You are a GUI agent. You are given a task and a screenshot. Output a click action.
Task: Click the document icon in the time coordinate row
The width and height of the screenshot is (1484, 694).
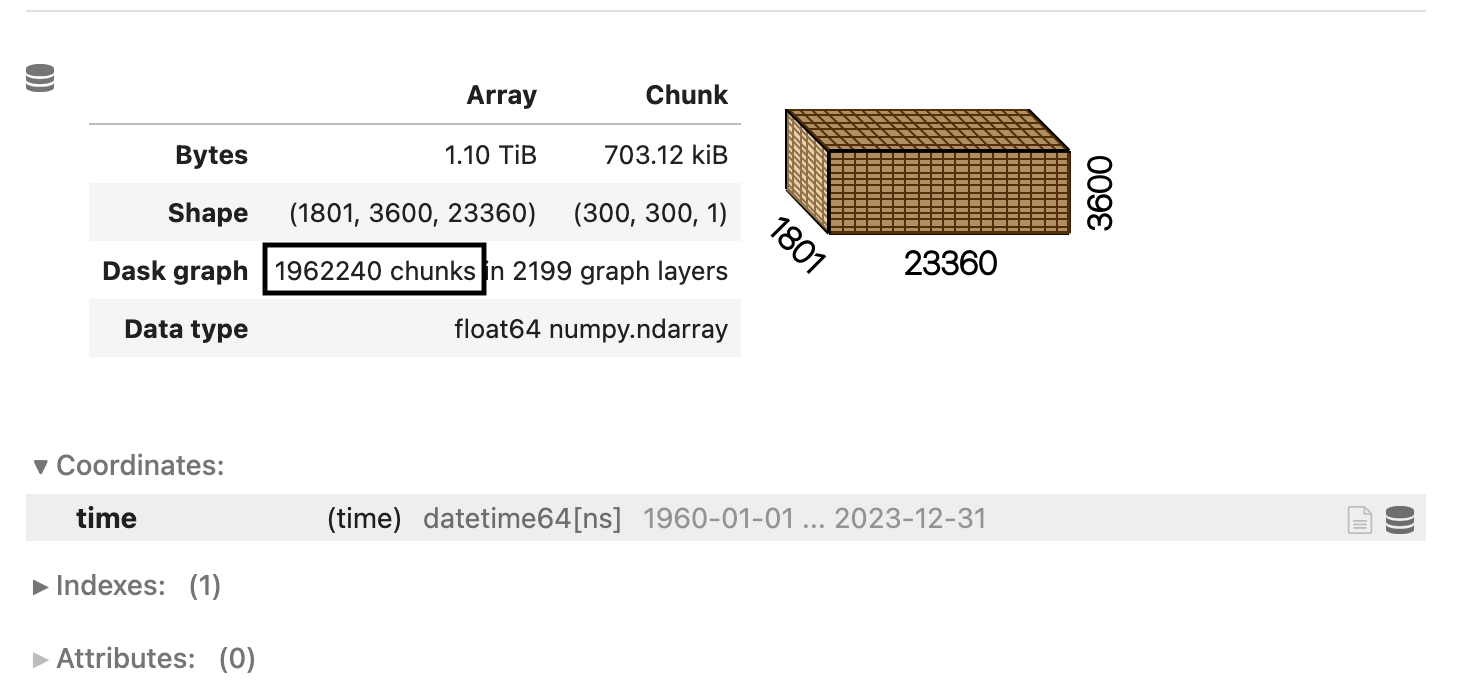(1359, 519)
